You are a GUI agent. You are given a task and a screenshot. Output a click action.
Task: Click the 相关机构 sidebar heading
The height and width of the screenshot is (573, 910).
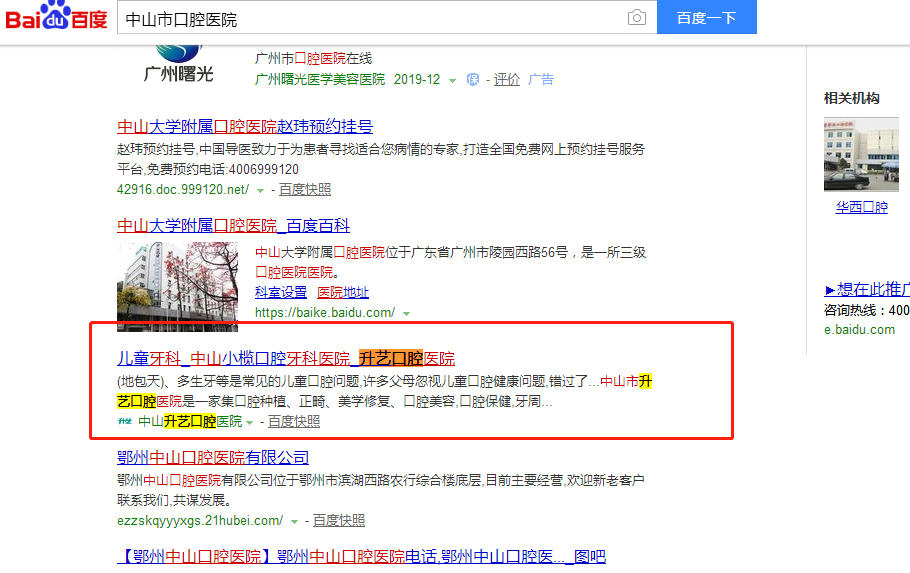click(x=851, y=98)
